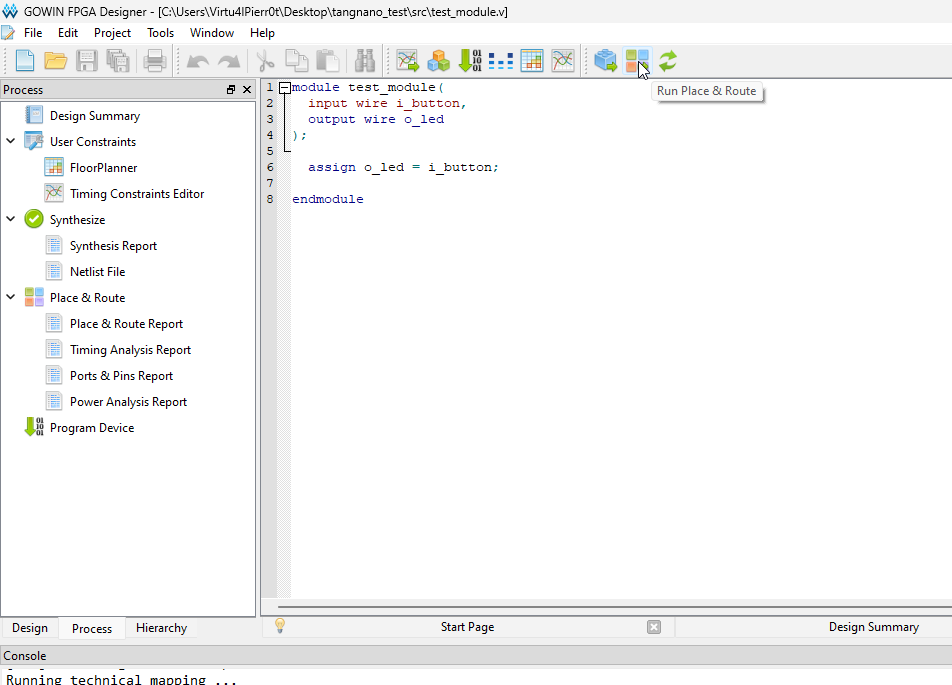This screenshot has width=952, height=685.
Task: Click the editor's horizontal scrollbar
Action: (x=614, y=606)
